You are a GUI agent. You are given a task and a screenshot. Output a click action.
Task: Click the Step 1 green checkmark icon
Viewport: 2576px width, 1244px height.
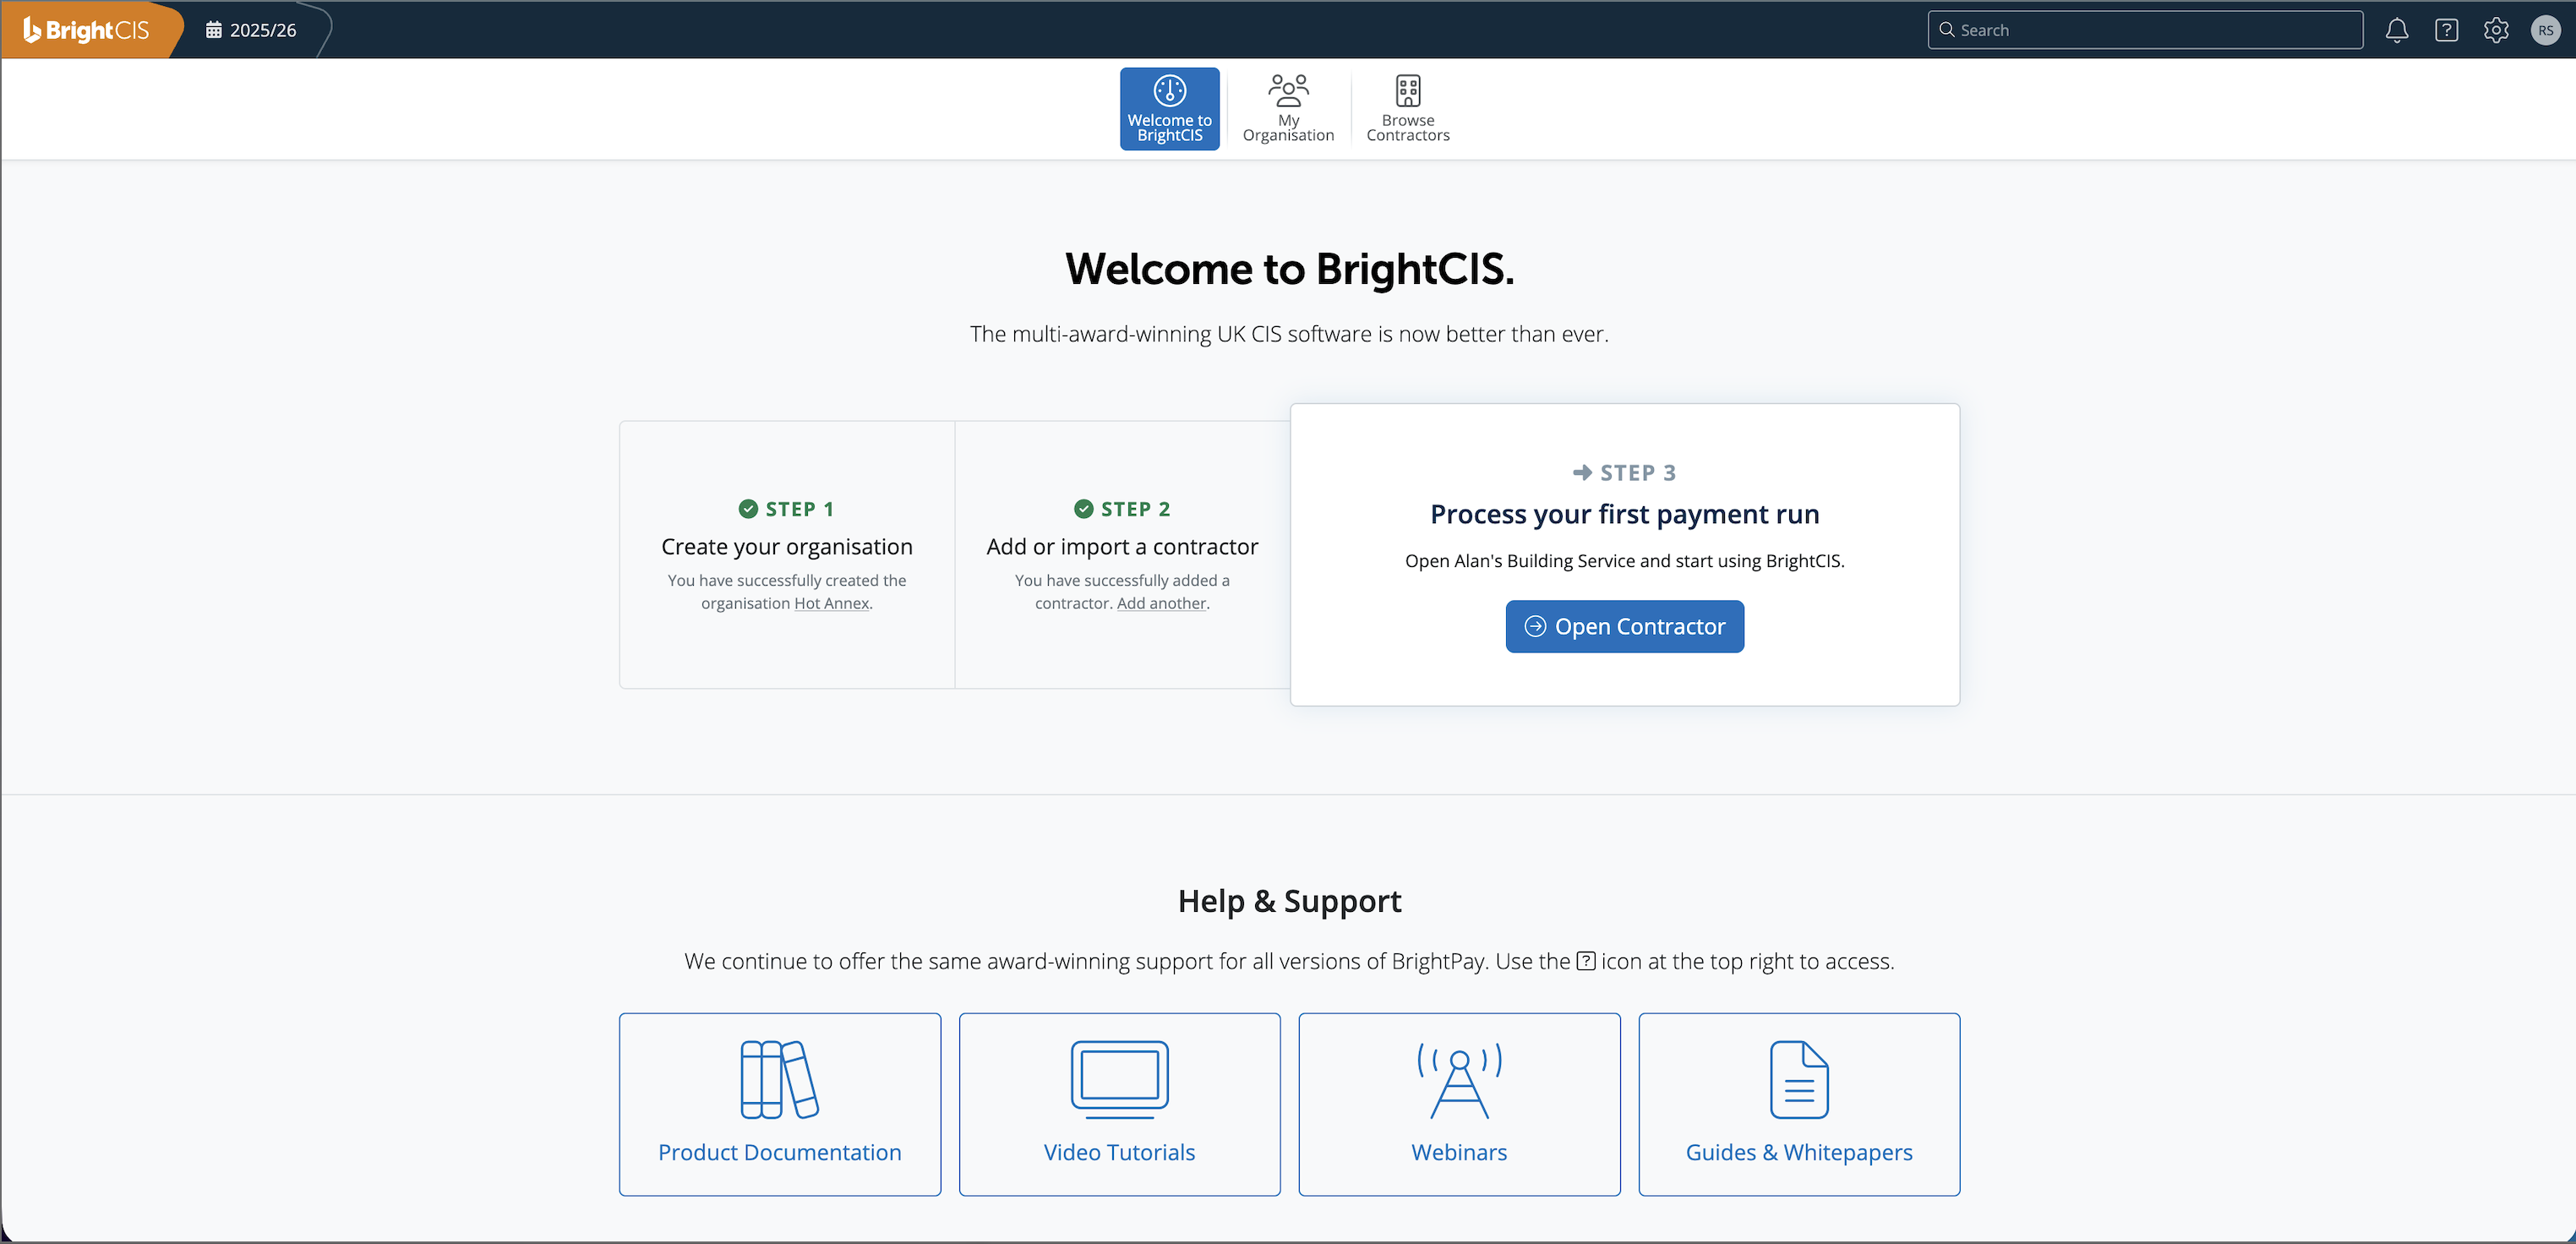pos(748,509)
